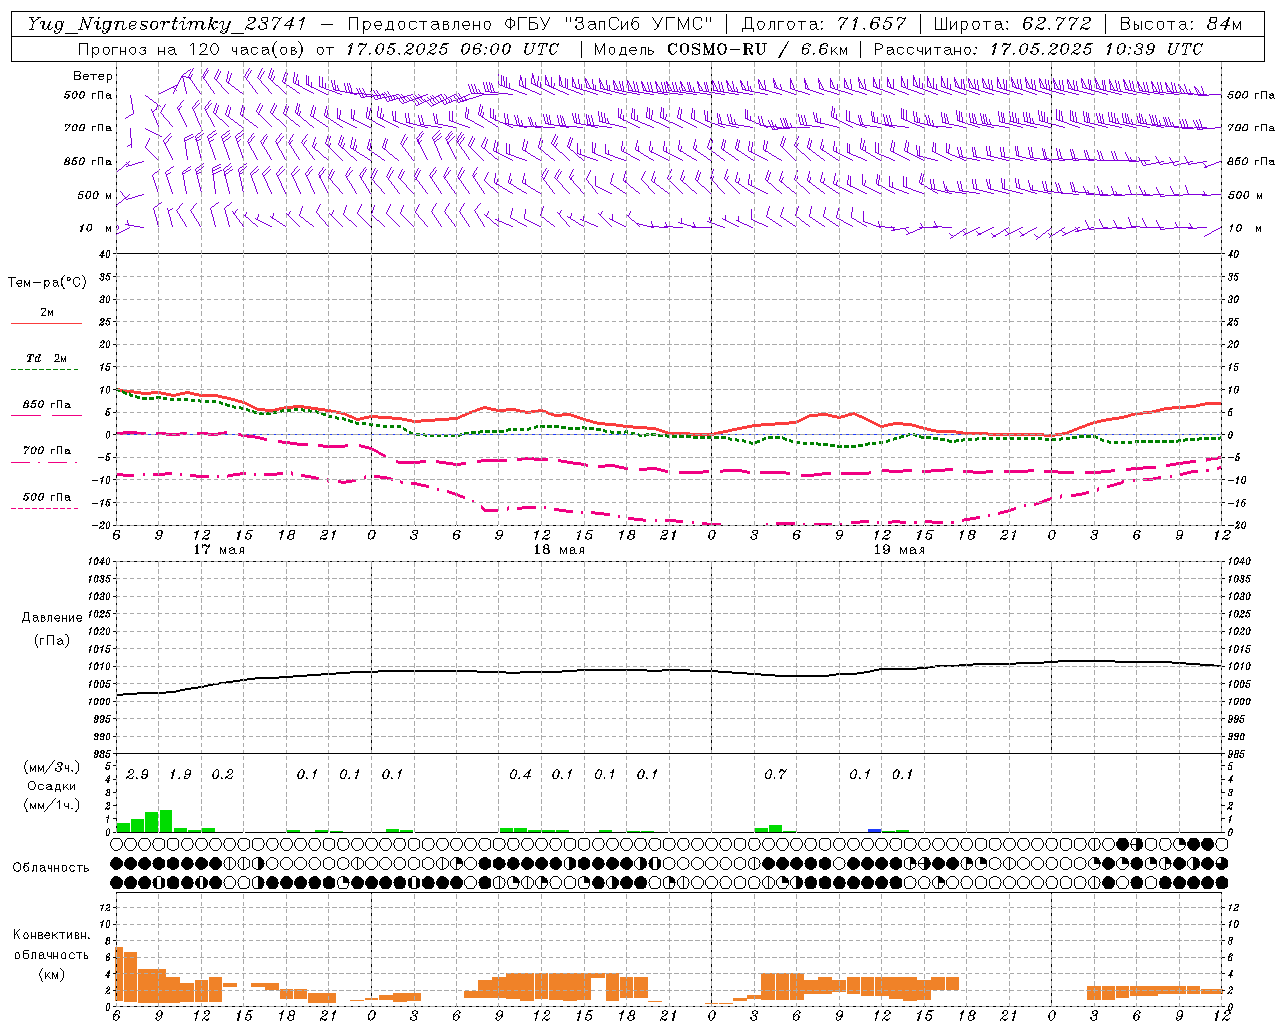Screen dimensions: 1280x1024
Task: Click the 0.7 precipitation value
Action: tap(775, 775)
